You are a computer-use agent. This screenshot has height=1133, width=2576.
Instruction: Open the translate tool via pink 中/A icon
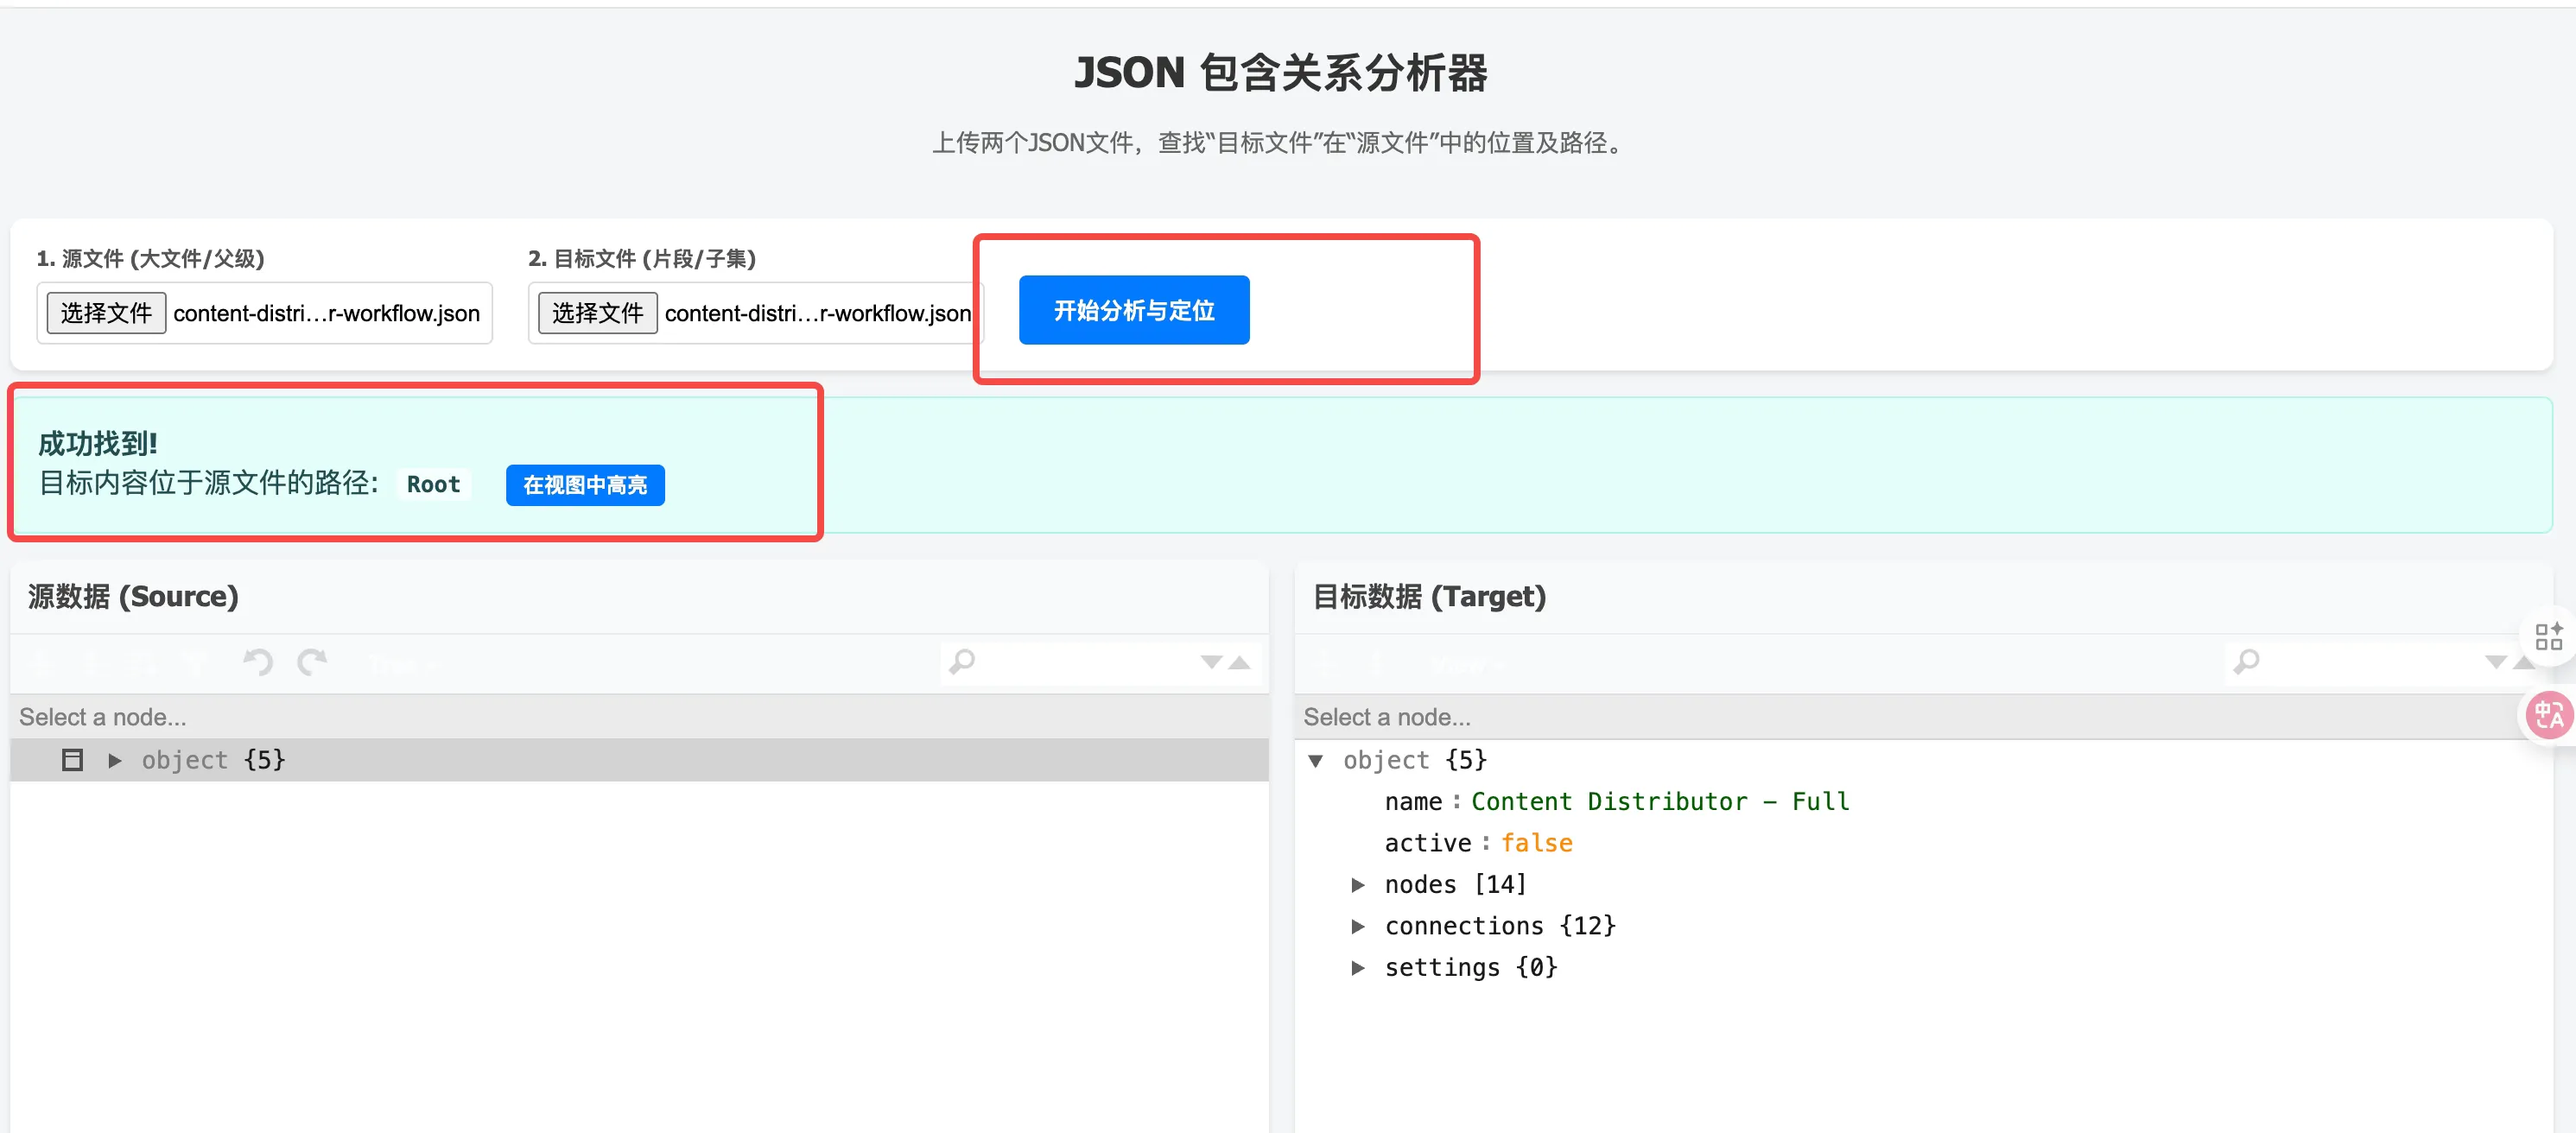pyautogui.click(x=2548, y=714)
